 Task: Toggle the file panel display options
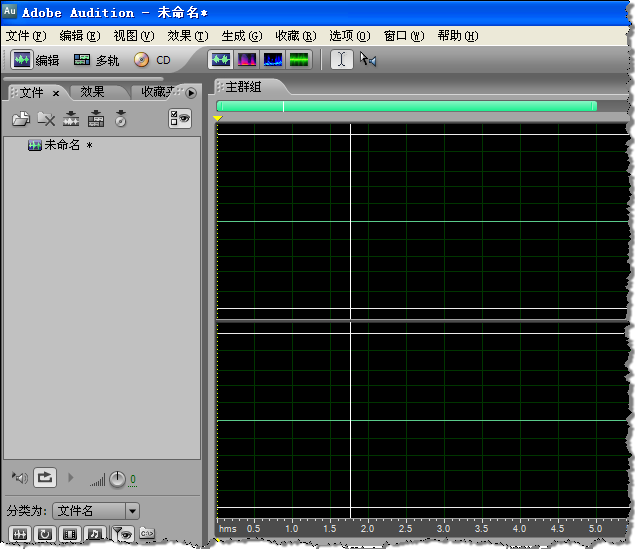pyautogui.click(x=180, y=118)
